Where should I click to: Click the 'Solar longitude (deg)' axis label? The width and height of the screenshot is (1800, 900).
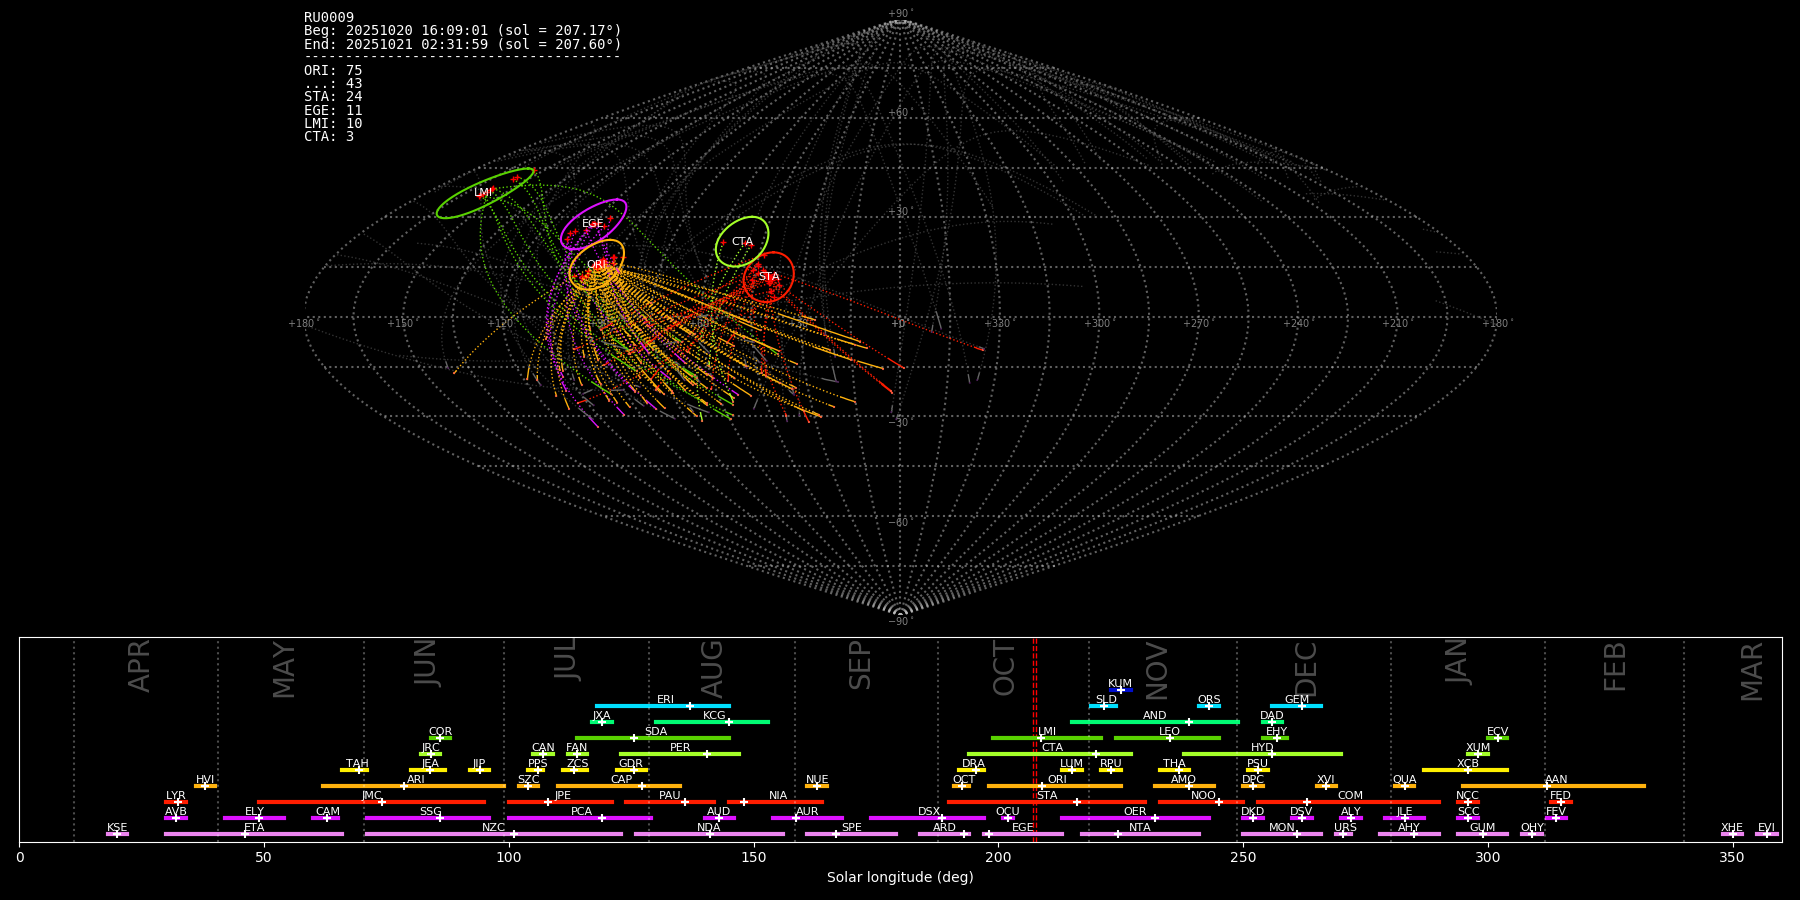point(900,878)
